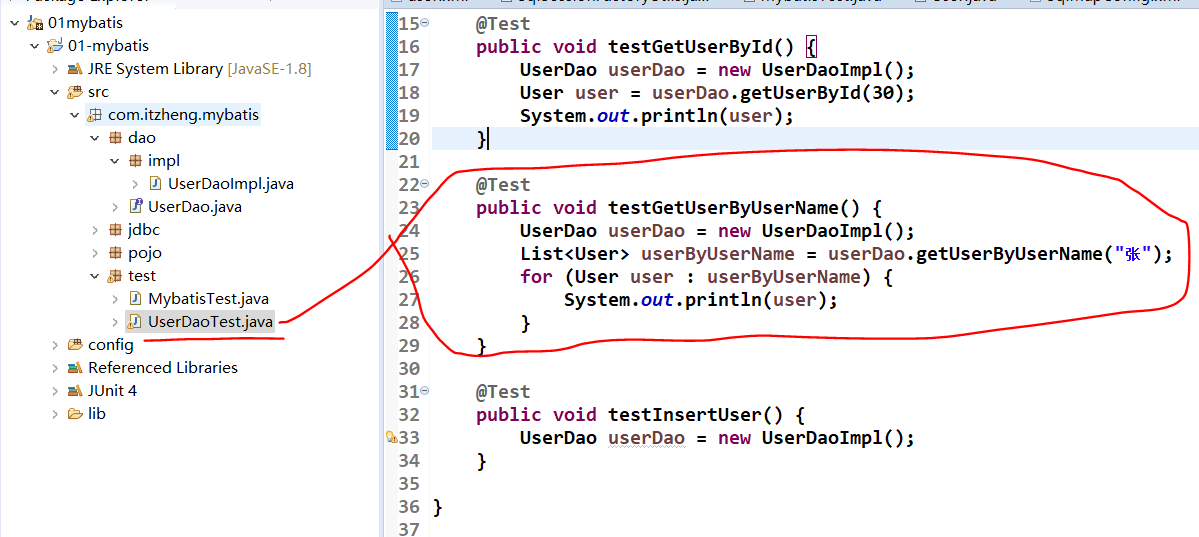Collapse the src folder node
1199x537 pixels.
click(x=55, y=92)
